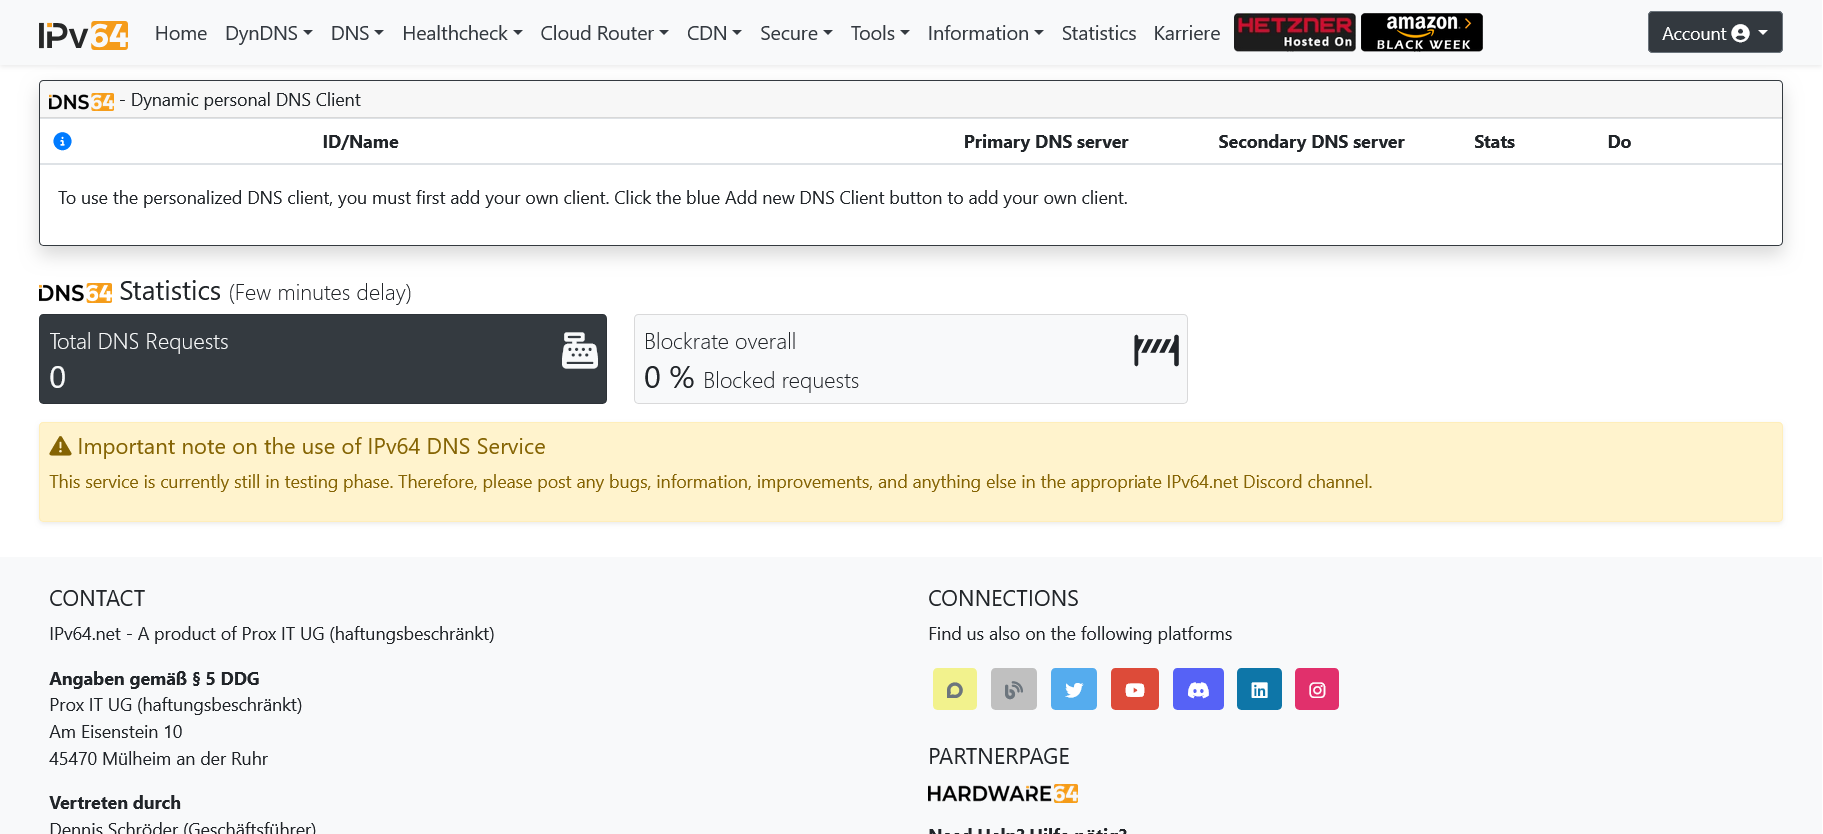The height and width of the screenshot is (834, 1823).
Task: Open the YouTube channel icon
Action: pos(1135,689)
